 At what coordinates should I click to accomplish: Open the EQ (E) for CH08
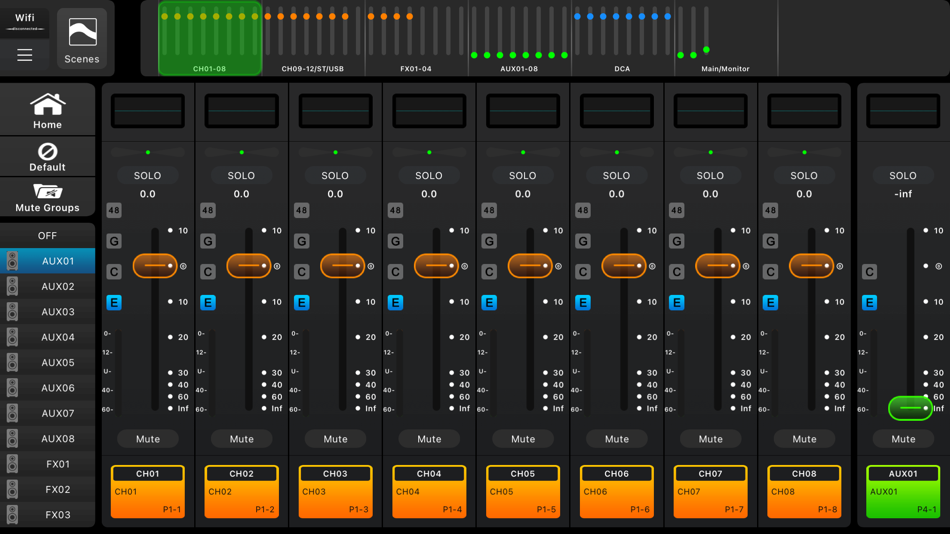point(771,302)
